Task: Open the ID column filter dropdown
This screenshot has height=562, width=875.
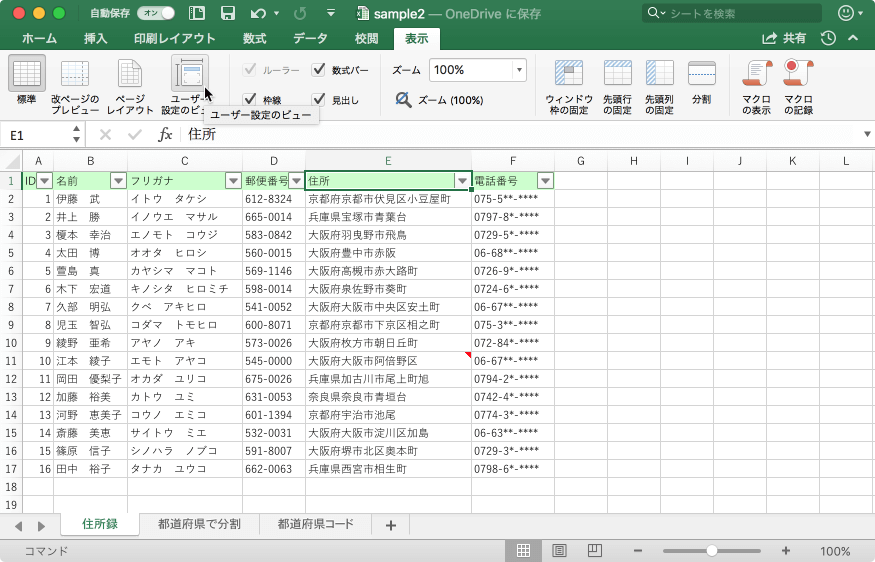Action: [44, 181]
